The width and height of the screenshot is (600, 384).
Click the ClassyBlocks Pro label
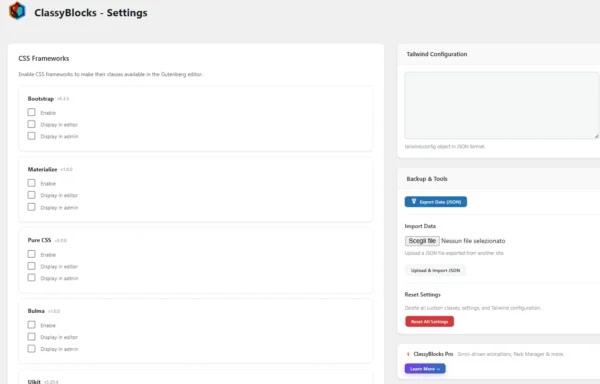[433, 354]
